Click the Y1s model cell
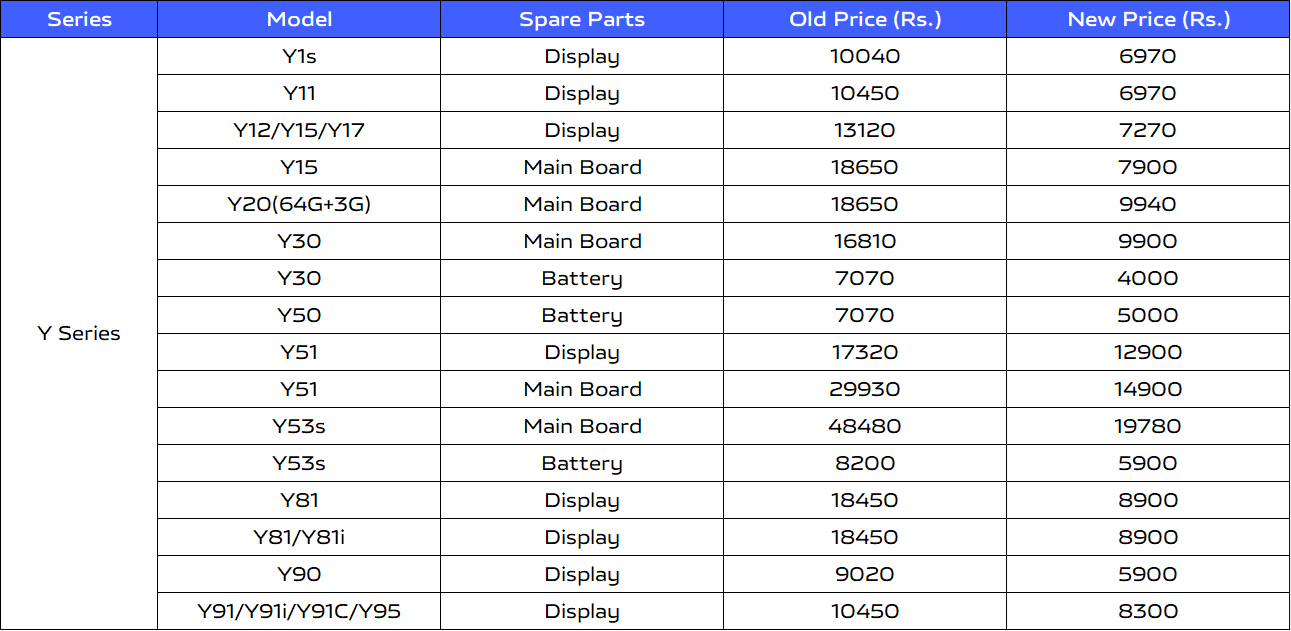Screen dimensions: 1291x631 (299, 56)
